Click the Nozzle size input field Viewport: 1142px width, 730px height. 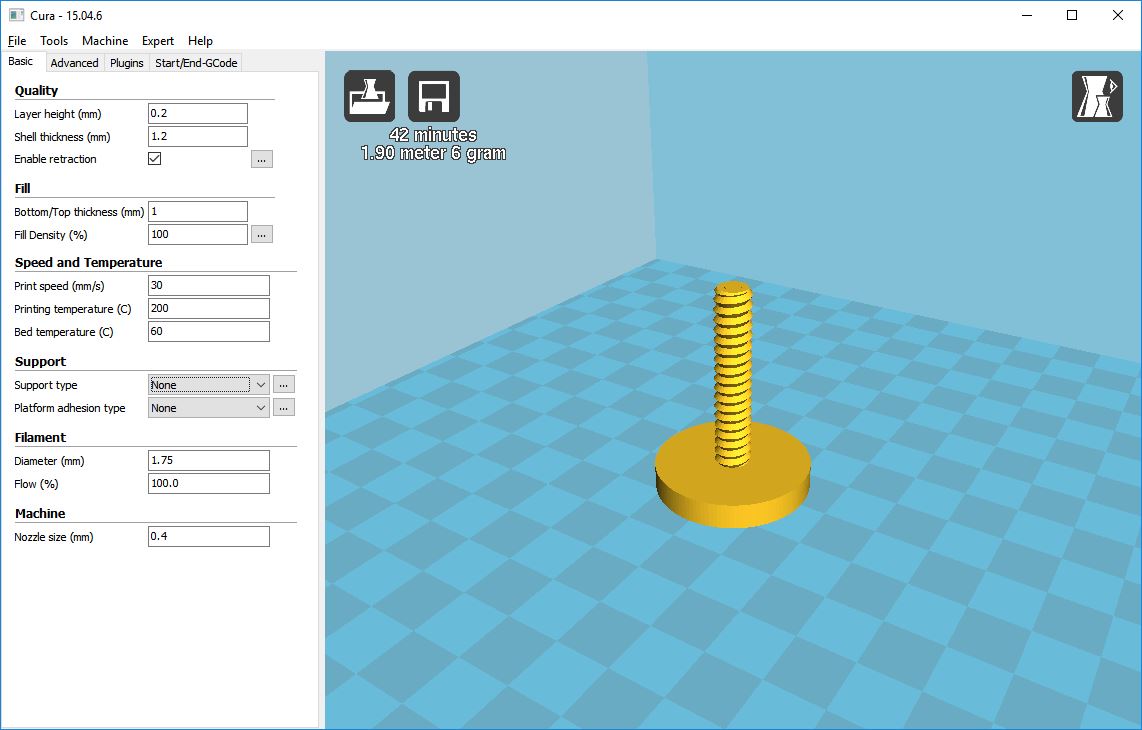(208, 536)
